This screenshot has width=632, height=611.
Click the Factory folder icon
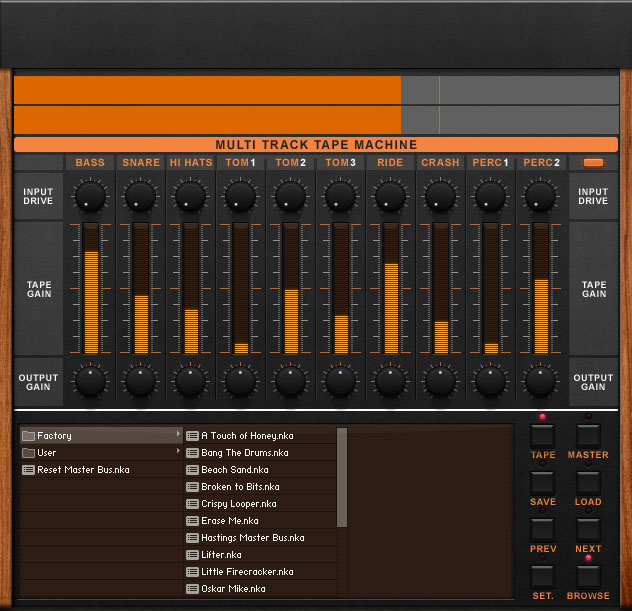[29, 436]
